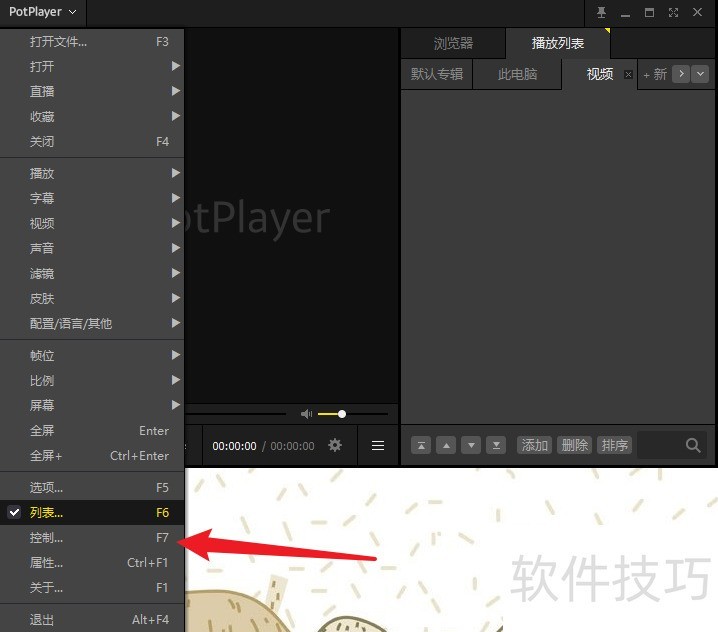
Task: Open the playlist tabs dropdown arrow
Action: [700, 74]
